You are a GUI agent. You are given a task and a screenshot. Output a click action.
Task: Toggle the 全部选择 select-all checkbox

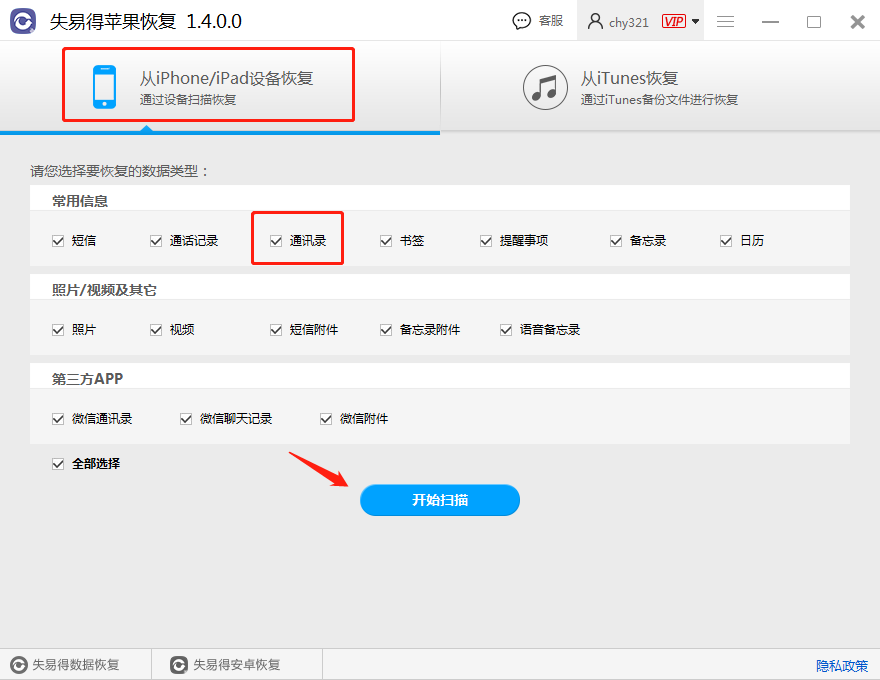pyautogui.click(x=58, y=464)
